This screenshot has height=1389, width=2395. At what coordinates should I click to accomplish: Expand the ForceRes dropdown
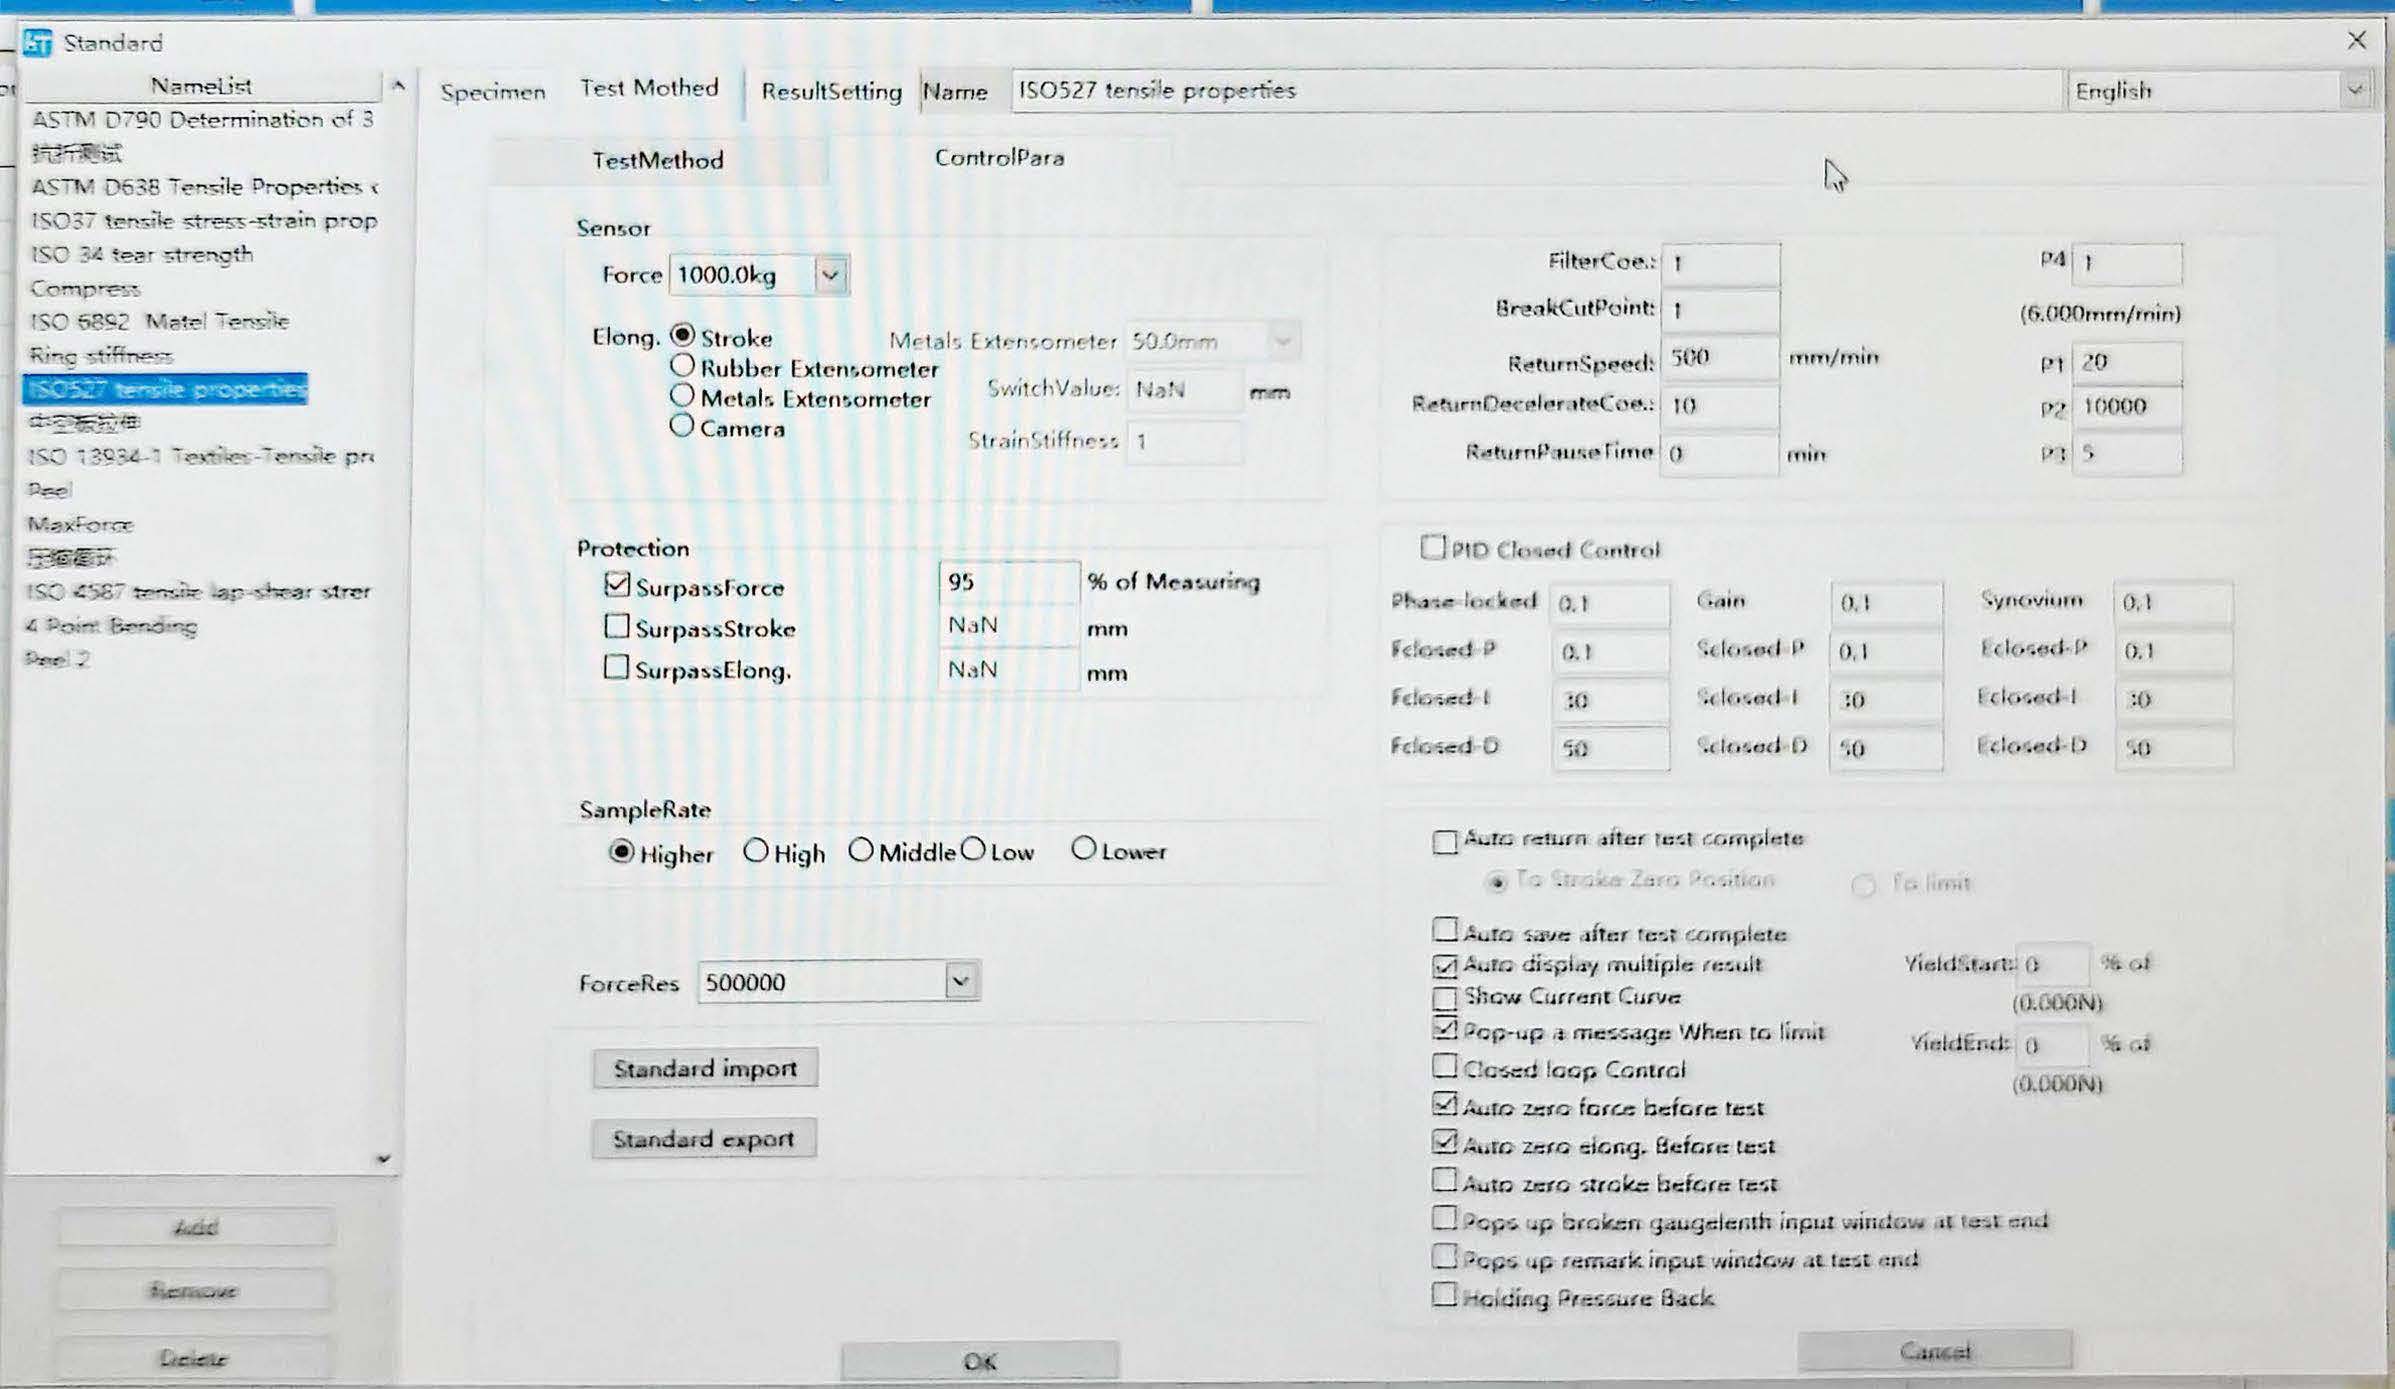click(960, 981)
